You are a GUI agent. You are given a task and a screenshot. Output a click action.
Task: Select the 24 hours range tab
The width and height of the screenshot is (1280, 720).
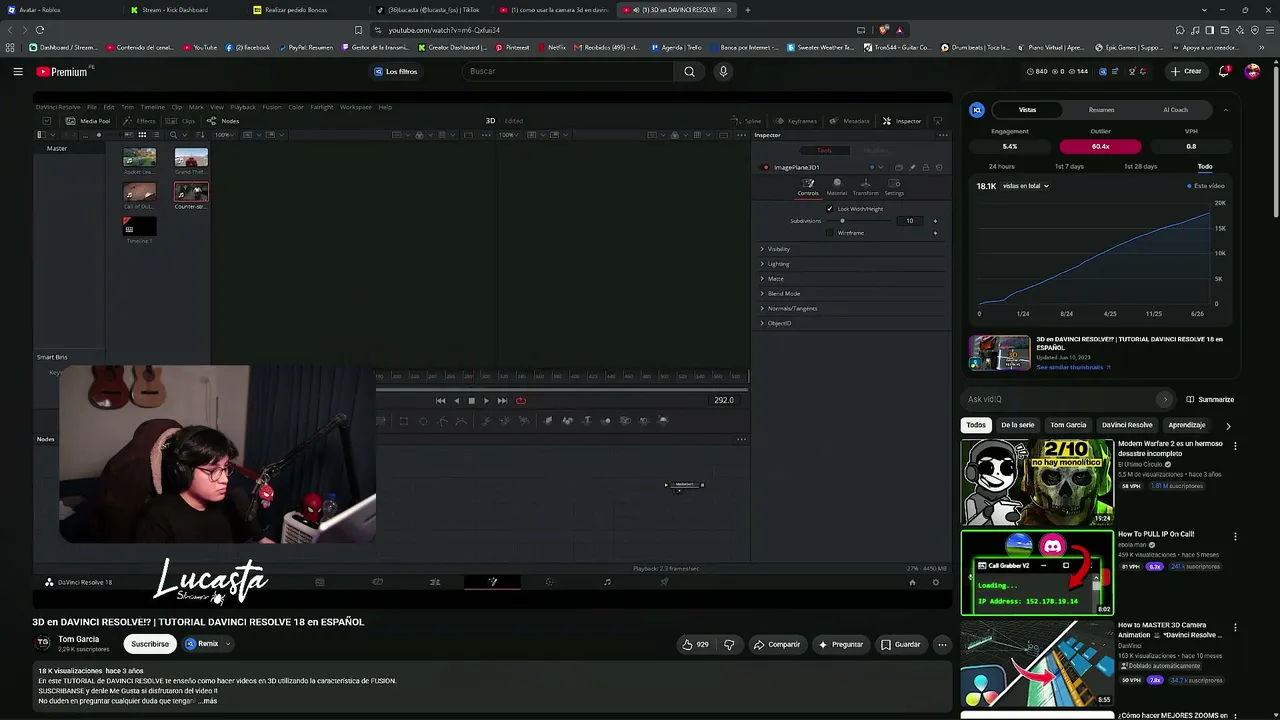tap(1001, 166)
